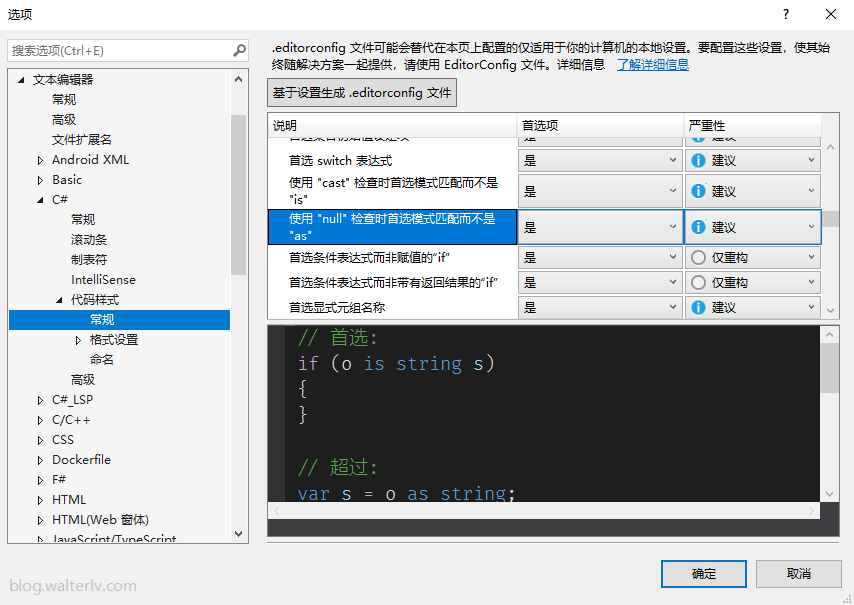Expand the 格式设置 tree node
The image size is (854, 605).
78,340
